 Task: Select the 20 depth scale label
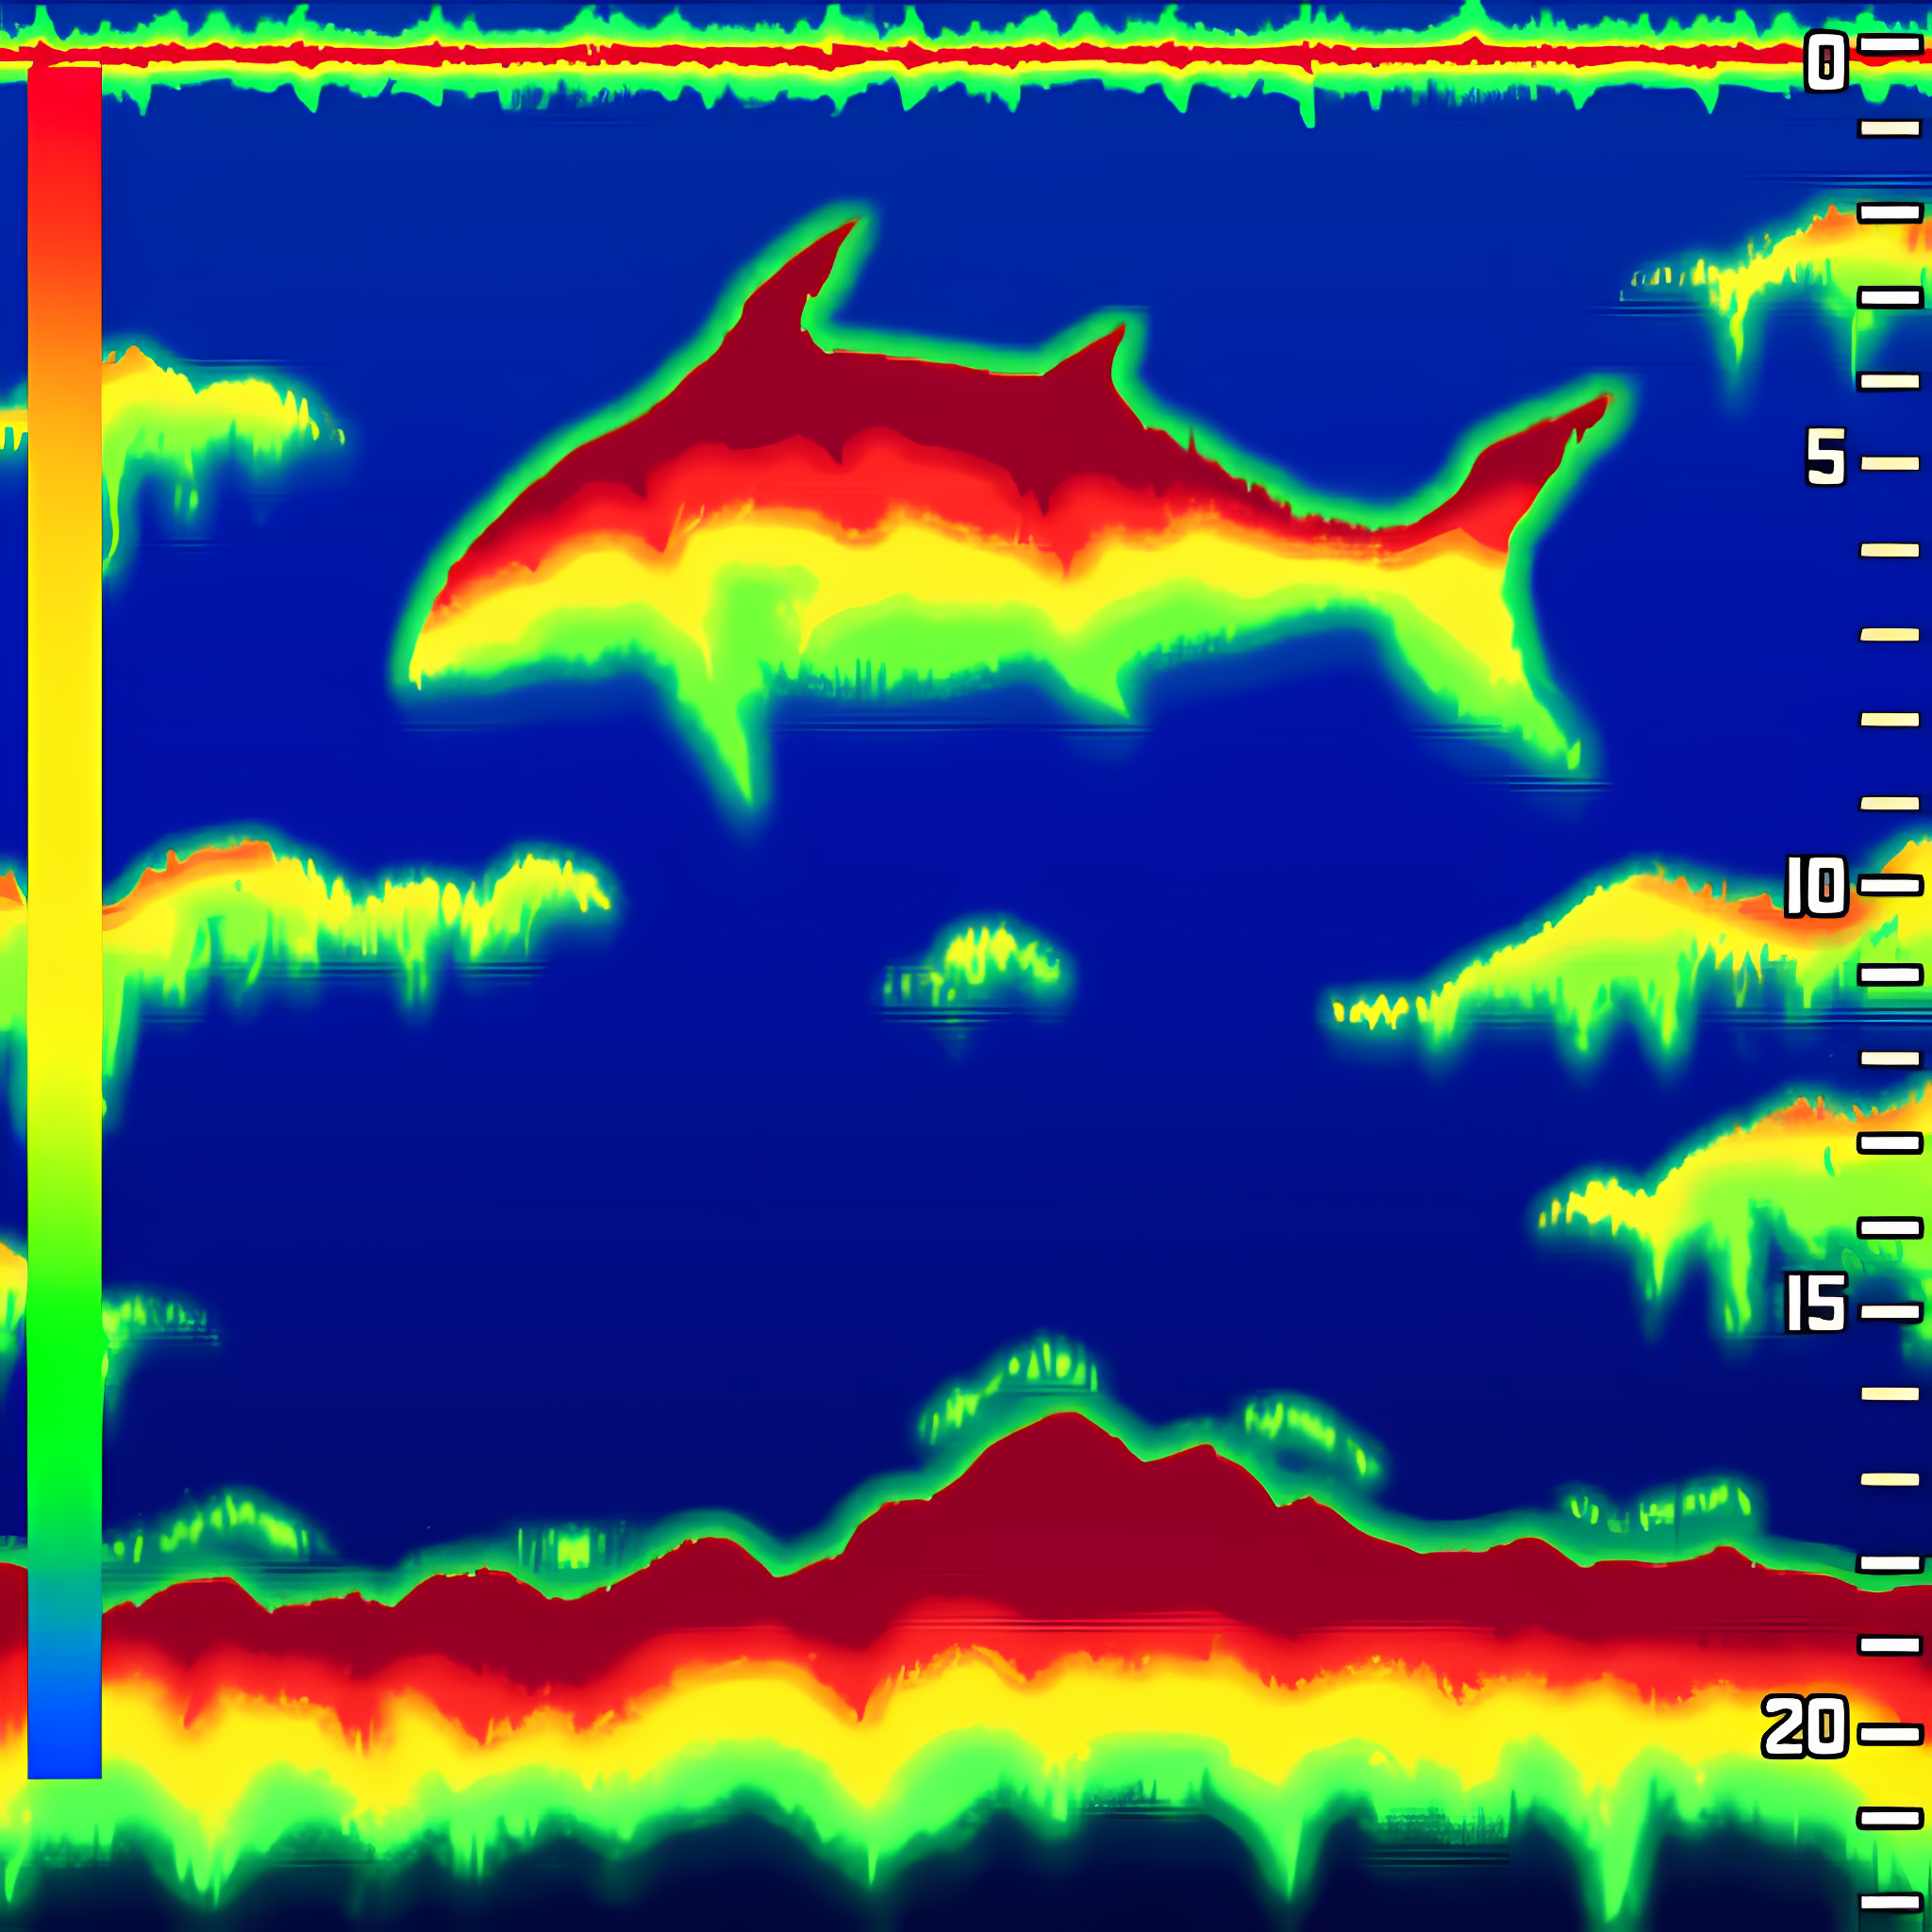pos(1805,1728)
